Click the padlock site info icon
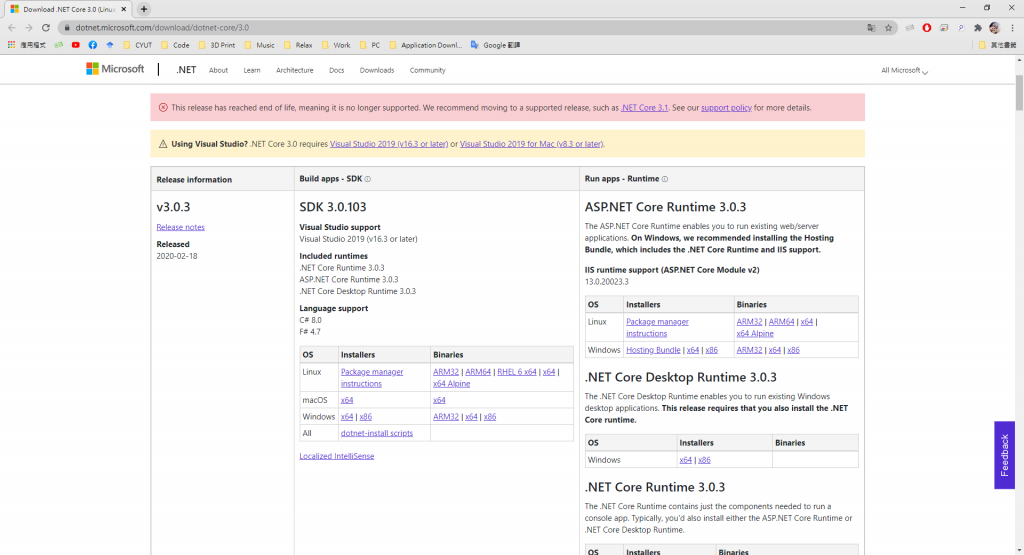This screenshot has width=1024, height=555. coord(67,27)
